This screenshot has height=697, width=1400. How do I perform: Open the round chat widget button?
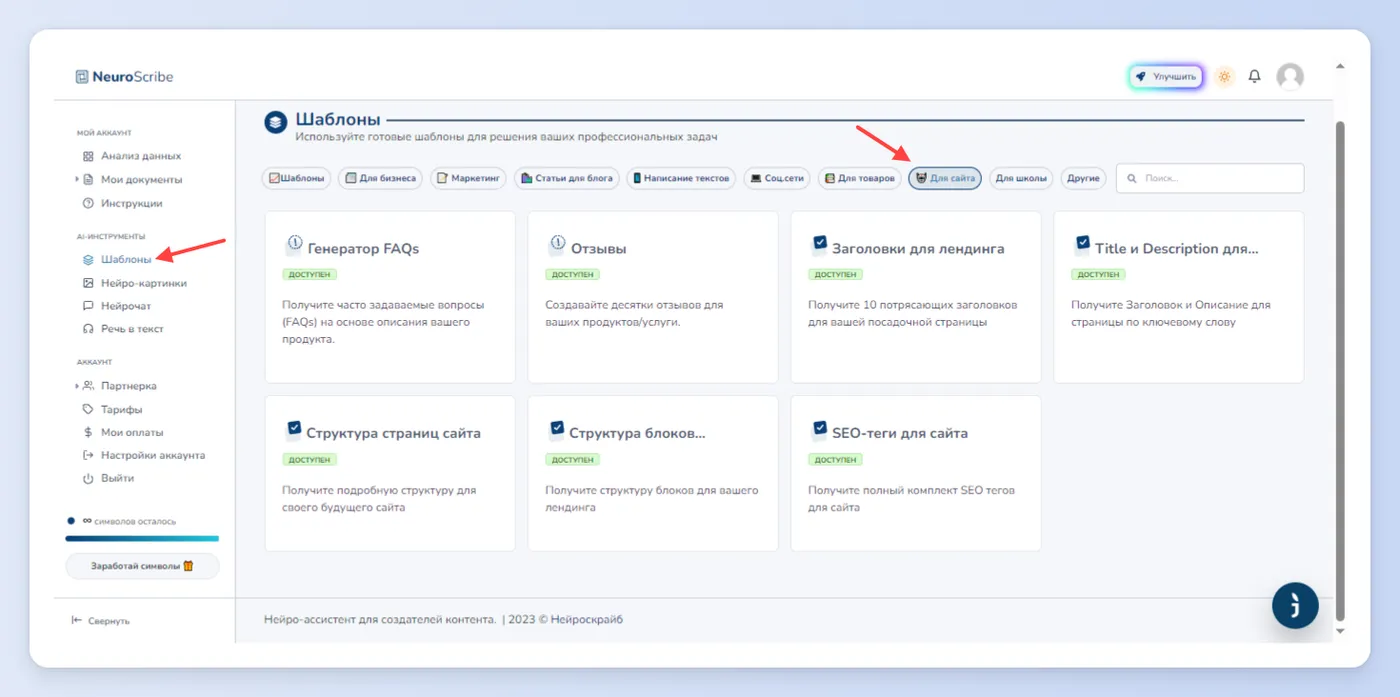pyautogui.click(x=1295, y=605)
